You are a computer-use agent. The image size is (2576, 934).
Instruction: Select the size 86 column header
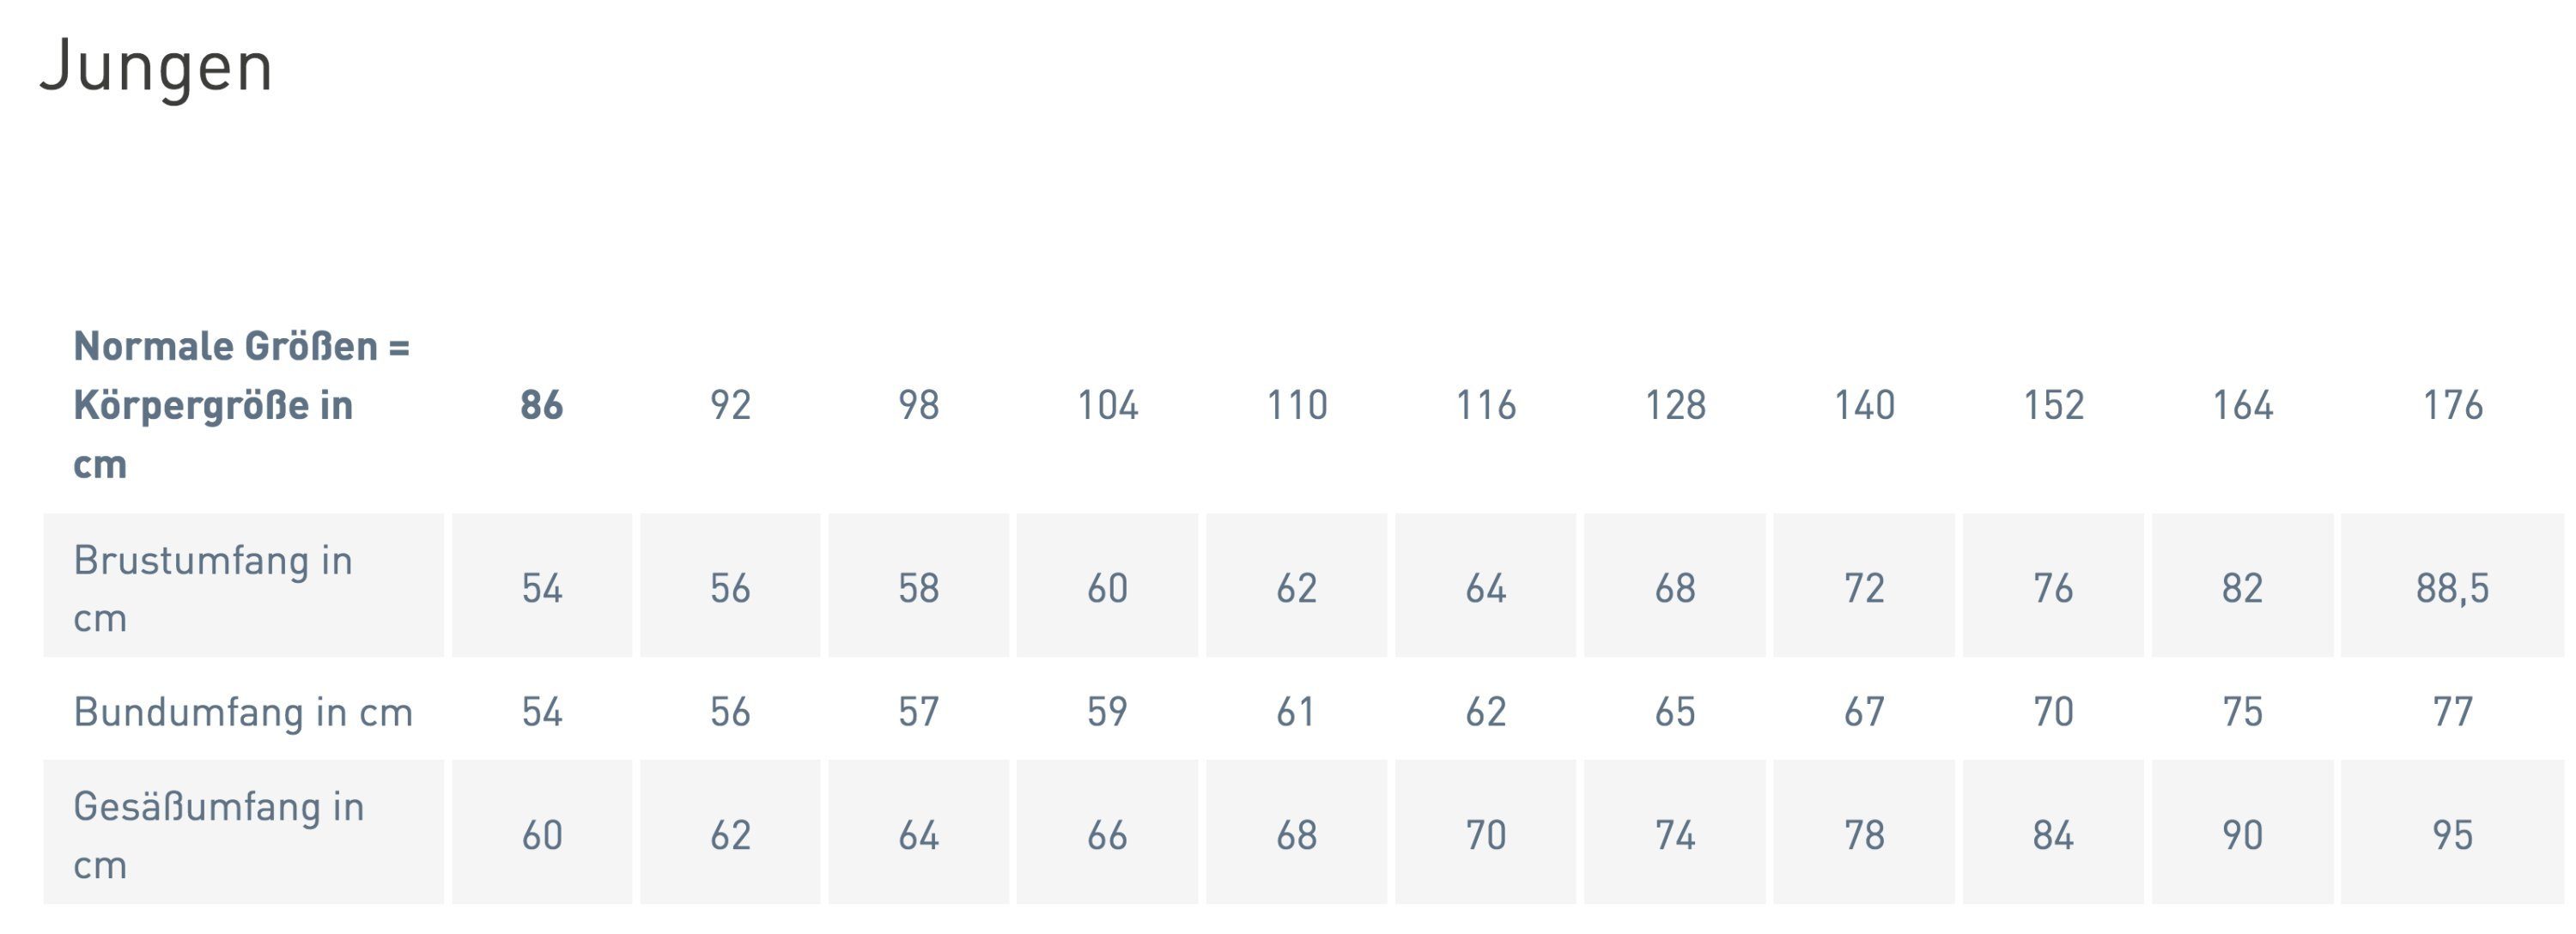click(x=541, y=405)
